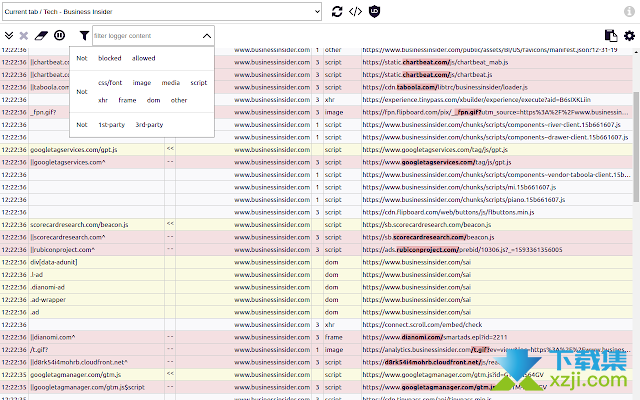Toggle the image type filter
The height and width of the screenshot is (400, 640).
point(142,83)
